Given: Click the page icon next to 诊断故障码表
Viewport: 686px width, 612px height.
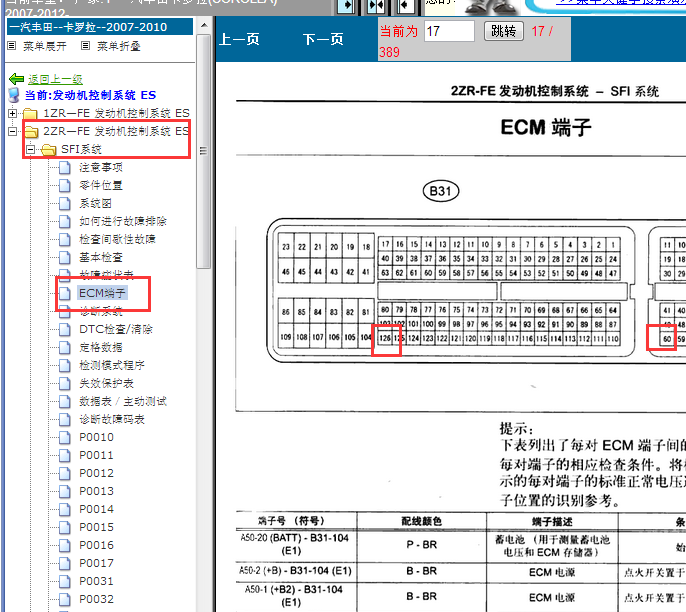Looking at the screenshot, I should coord(65,420).
